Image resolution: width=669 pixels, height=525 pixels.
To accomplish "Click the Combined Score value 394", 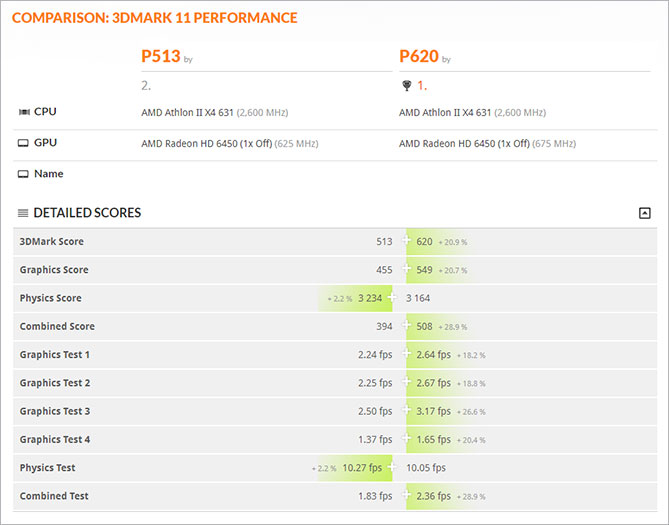I will point(384,327).
